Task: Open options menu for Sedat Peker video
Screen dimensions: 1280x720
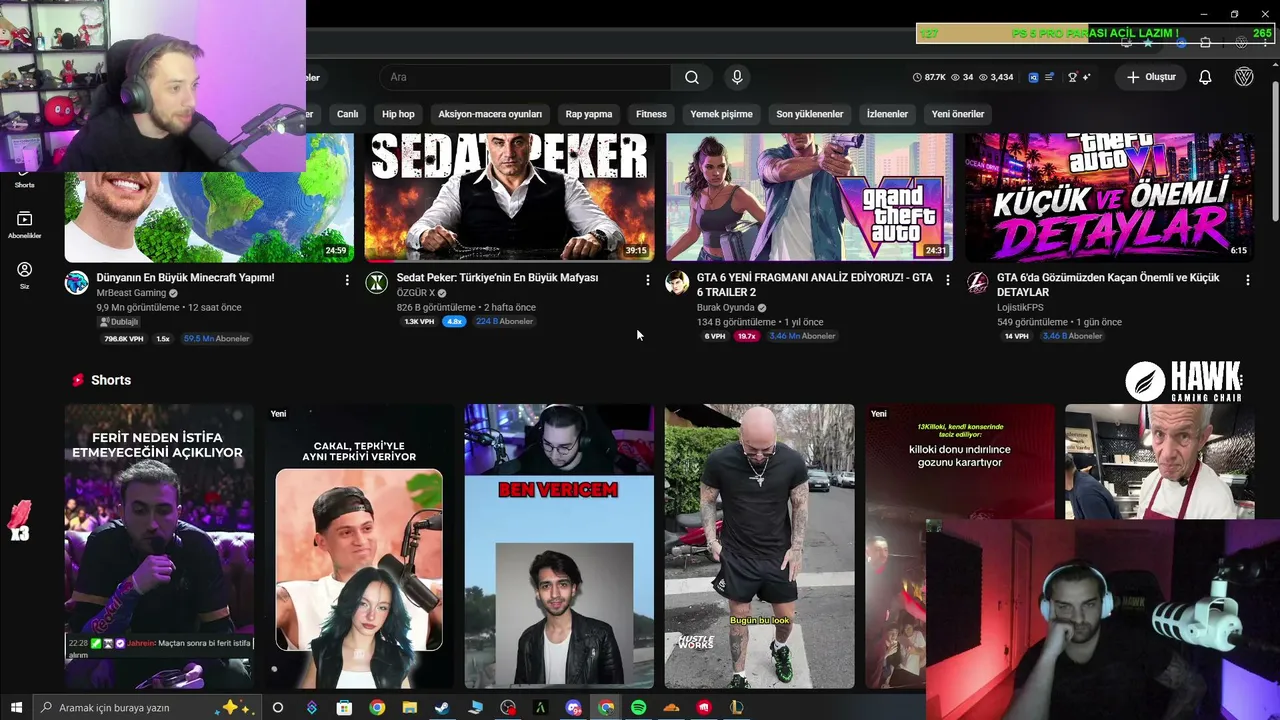Action: (647, 280)
